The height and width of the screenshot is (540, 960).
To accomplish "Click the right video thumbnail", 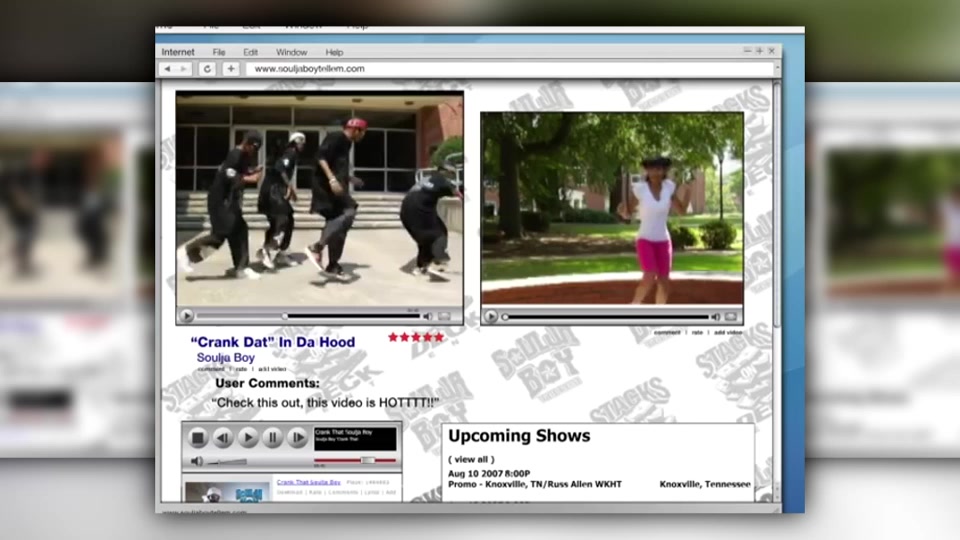I will tap(612, 209).
